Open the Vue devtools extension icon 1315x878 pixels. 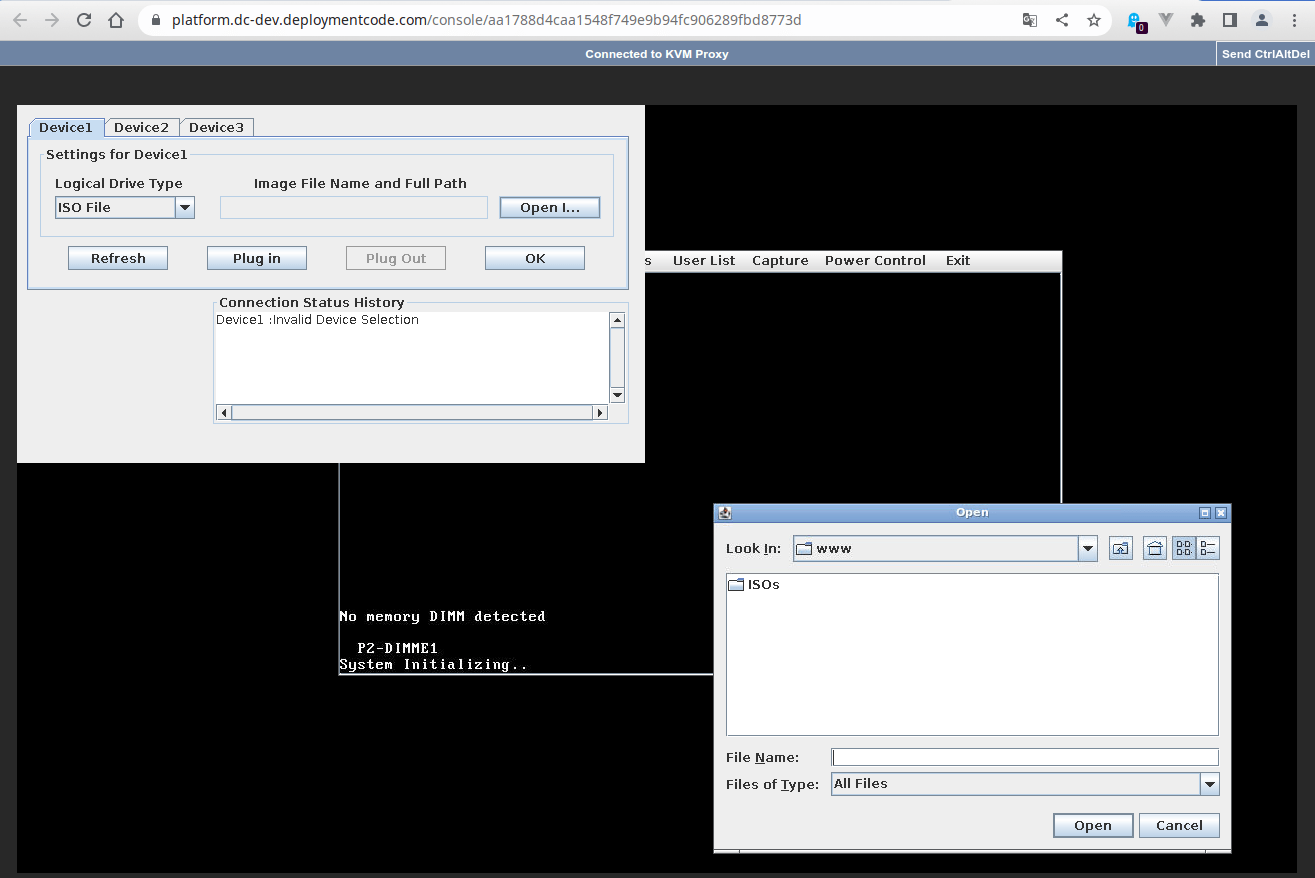pyautogui.click(x=1166, y=20)
